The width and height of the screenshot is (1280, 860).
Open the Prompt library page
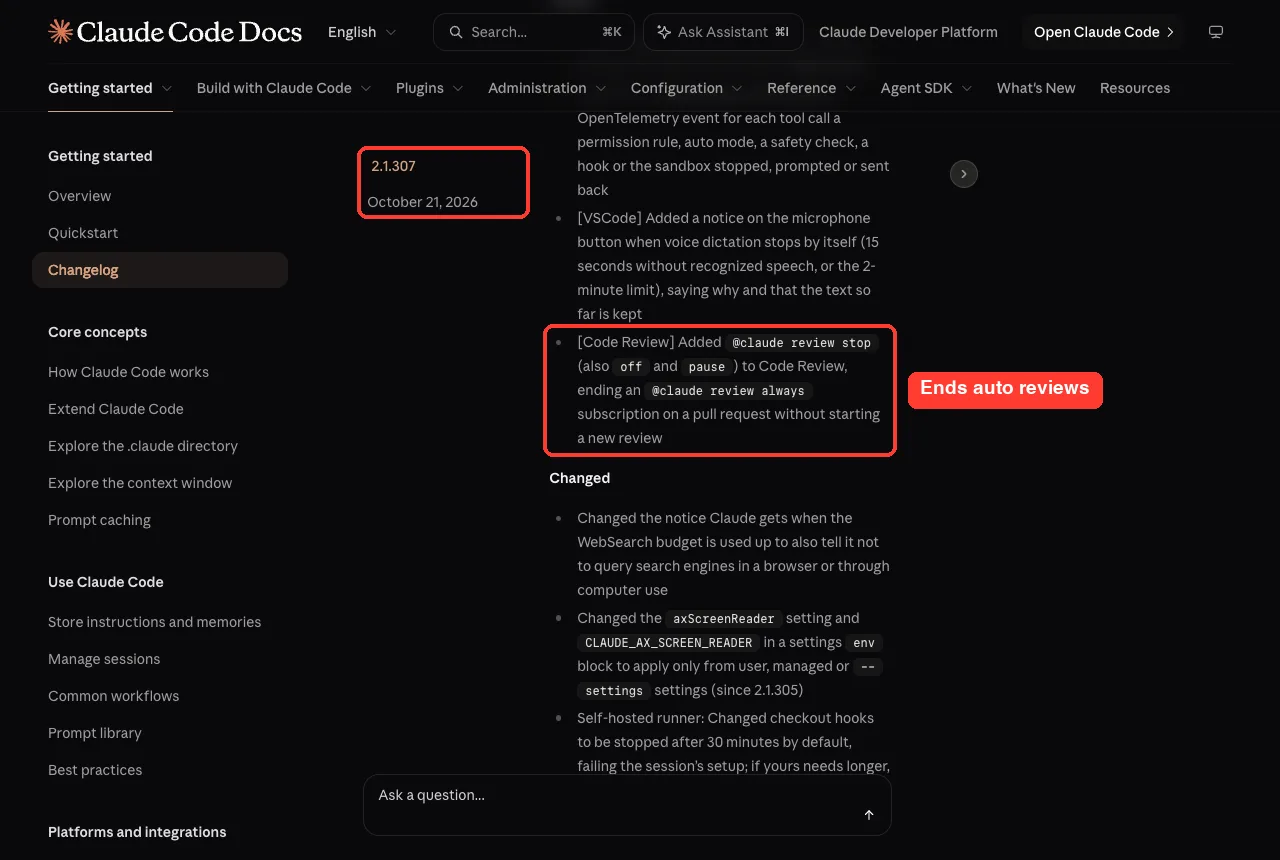[160, 733]
